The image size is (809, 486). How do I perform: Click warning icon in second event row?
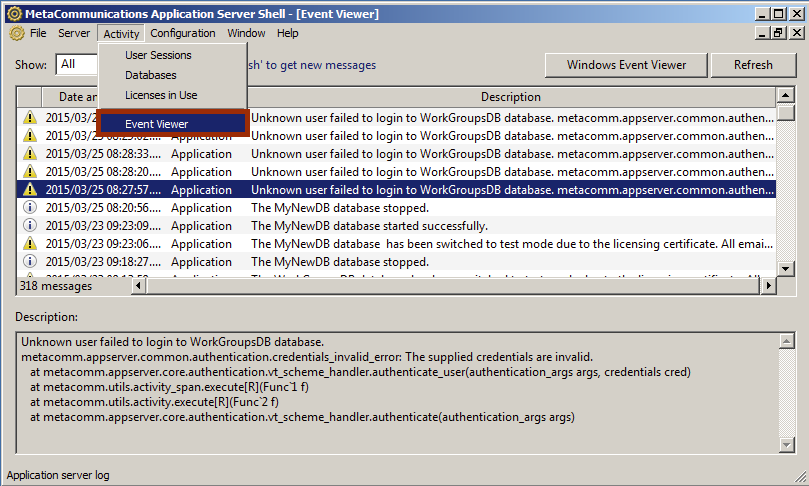click(x=30, y=135)
